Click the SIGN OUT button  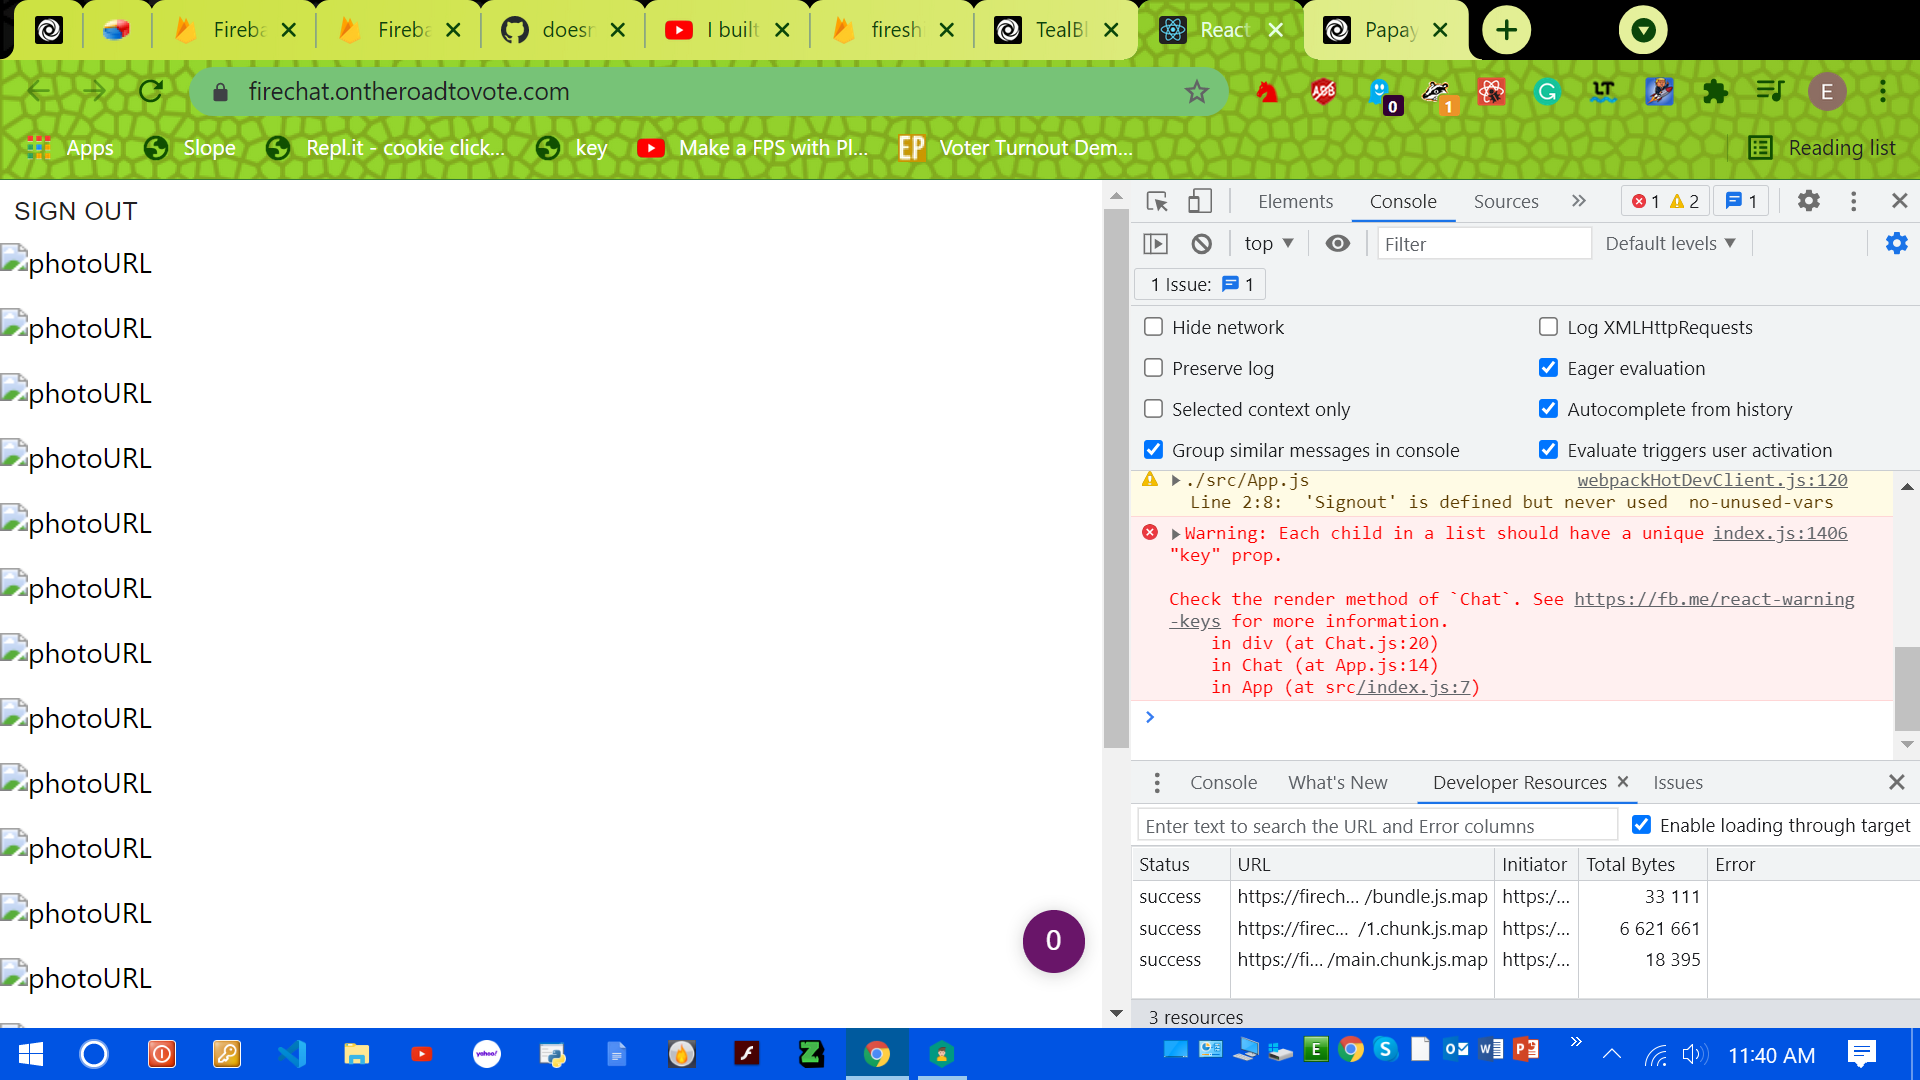point(76,211)
